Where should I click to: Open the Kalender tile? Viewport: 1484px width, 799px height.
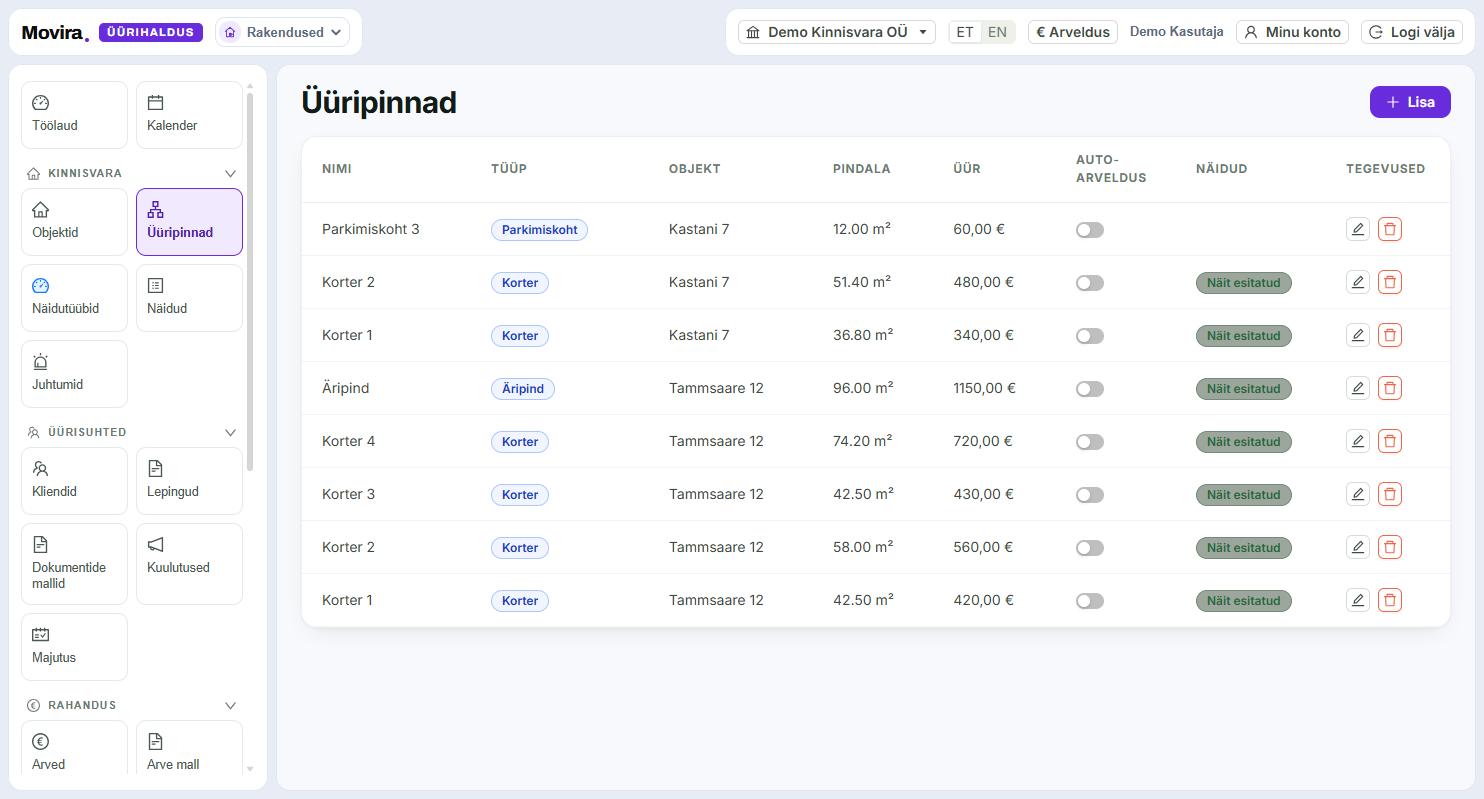(x=189, y=115)
